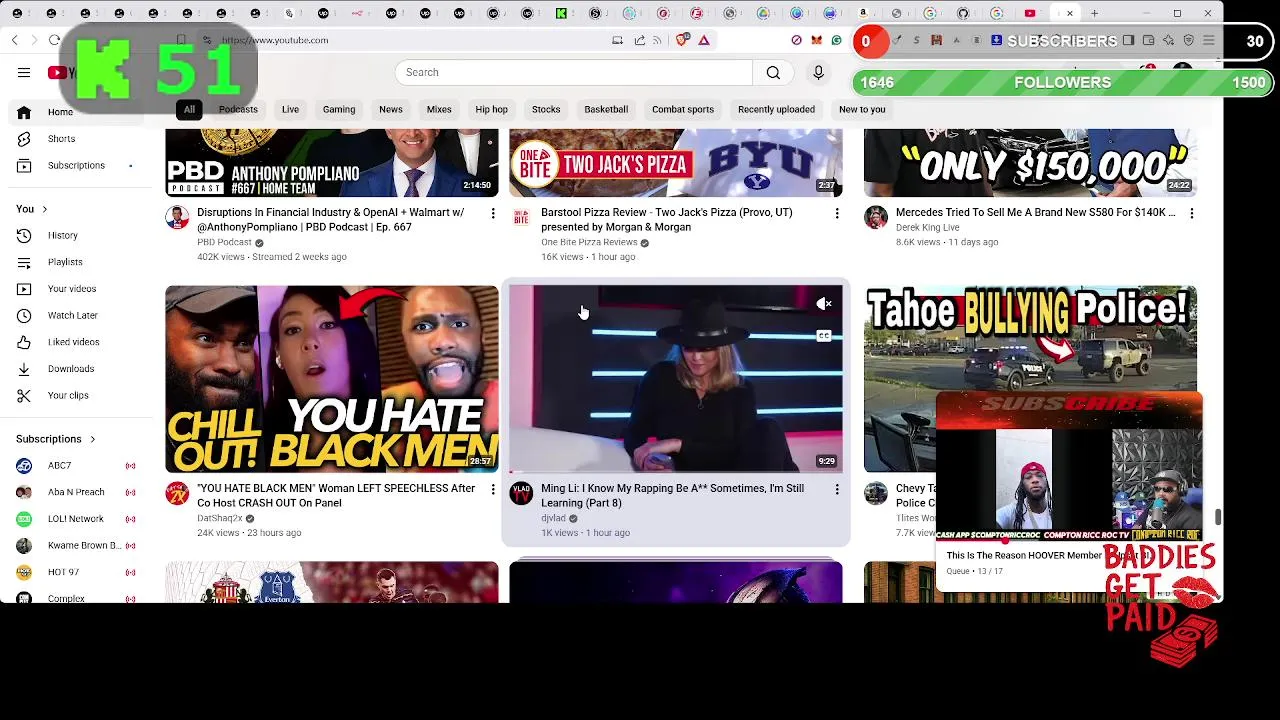Open more options for YOU HATE BLACK MEN video

pos(492,489)
